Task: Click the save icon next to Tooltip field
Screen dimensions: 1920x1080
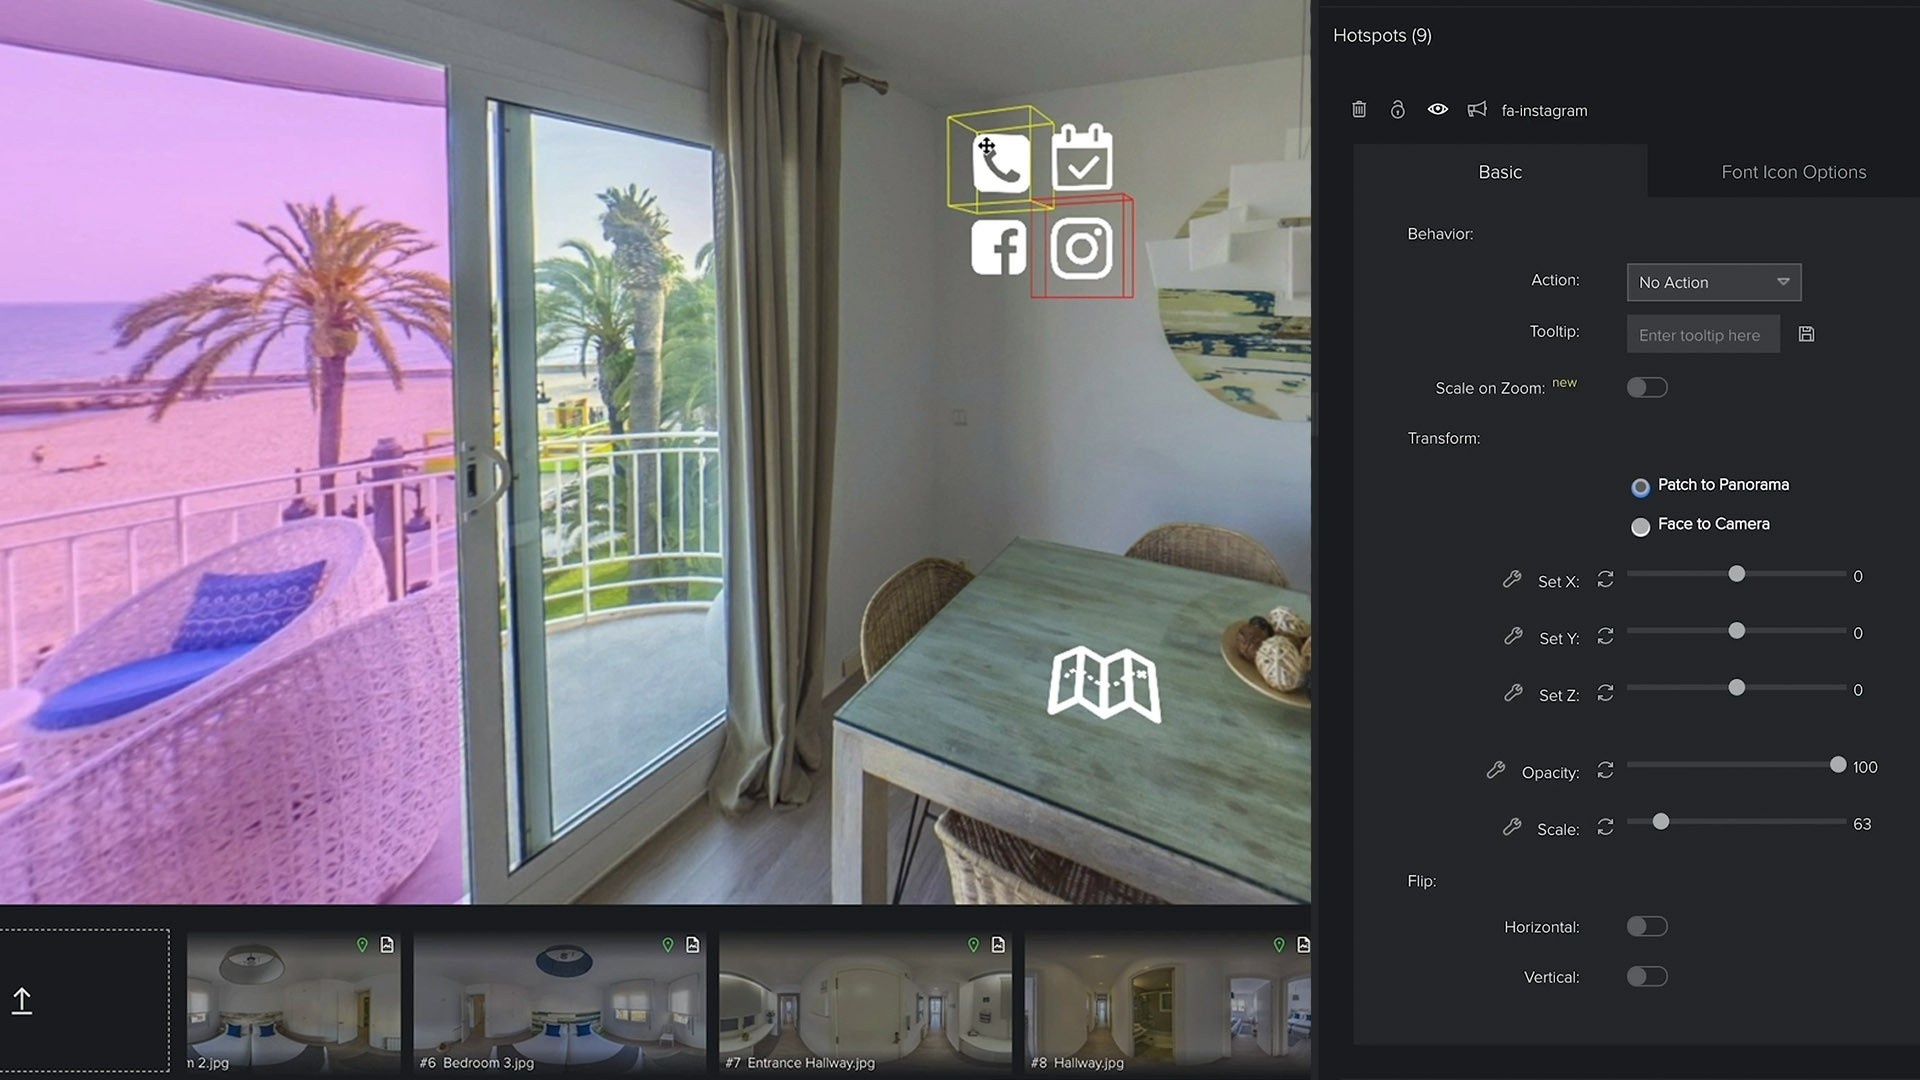Action: pyautogui.click(x=1806, y=334)
